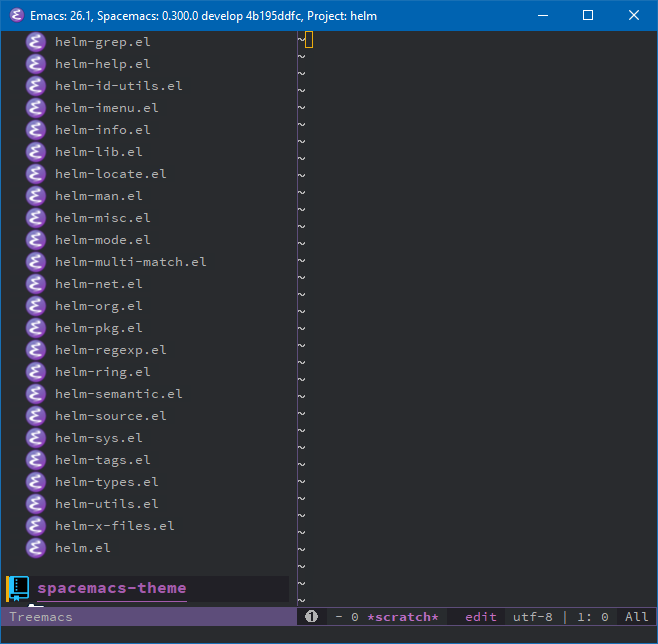Screen dimensions: 658x644
Task: Click the icon next to helm.el
Action: 36,548
